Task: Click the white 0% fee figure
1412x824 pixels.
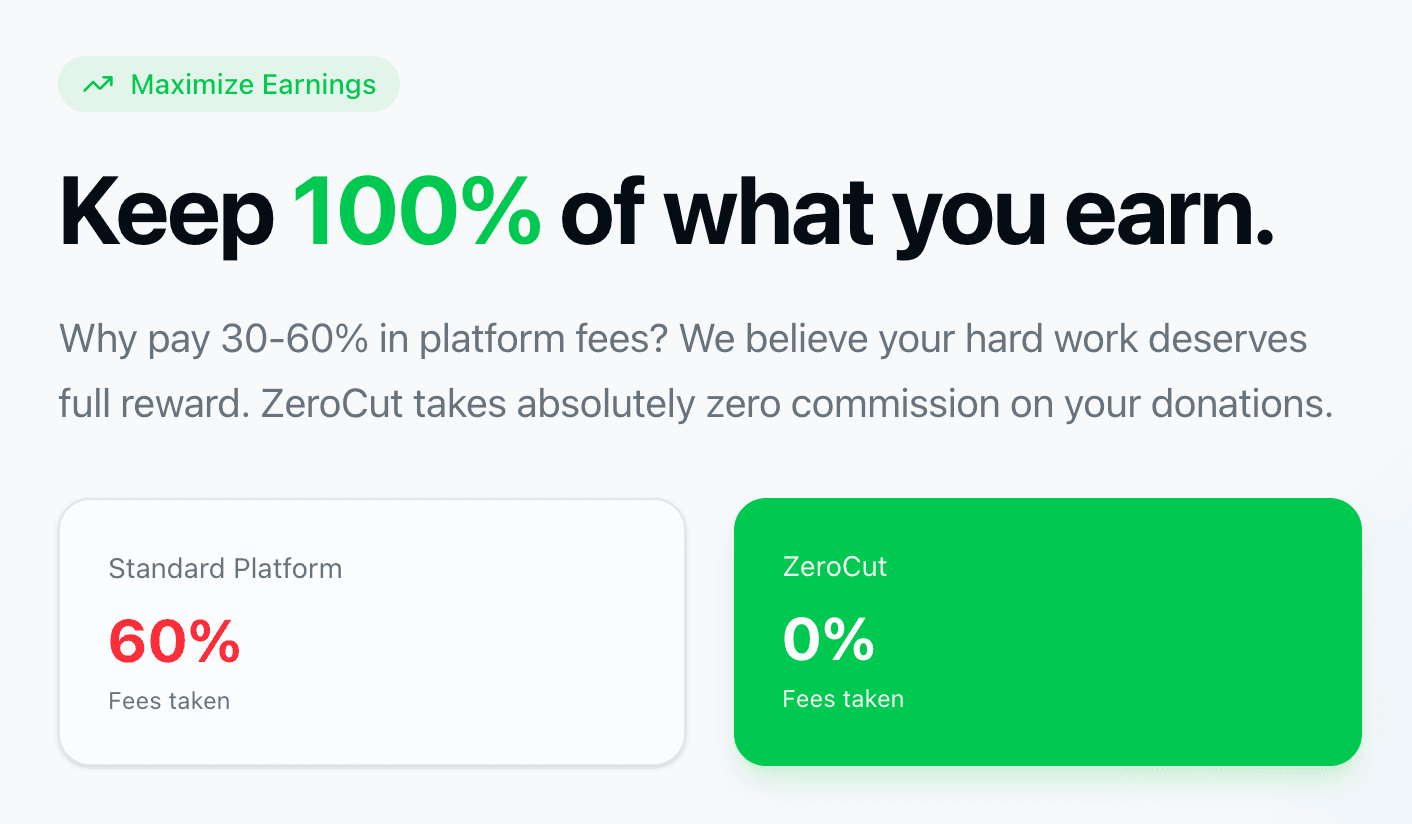Action: [828, 639]
